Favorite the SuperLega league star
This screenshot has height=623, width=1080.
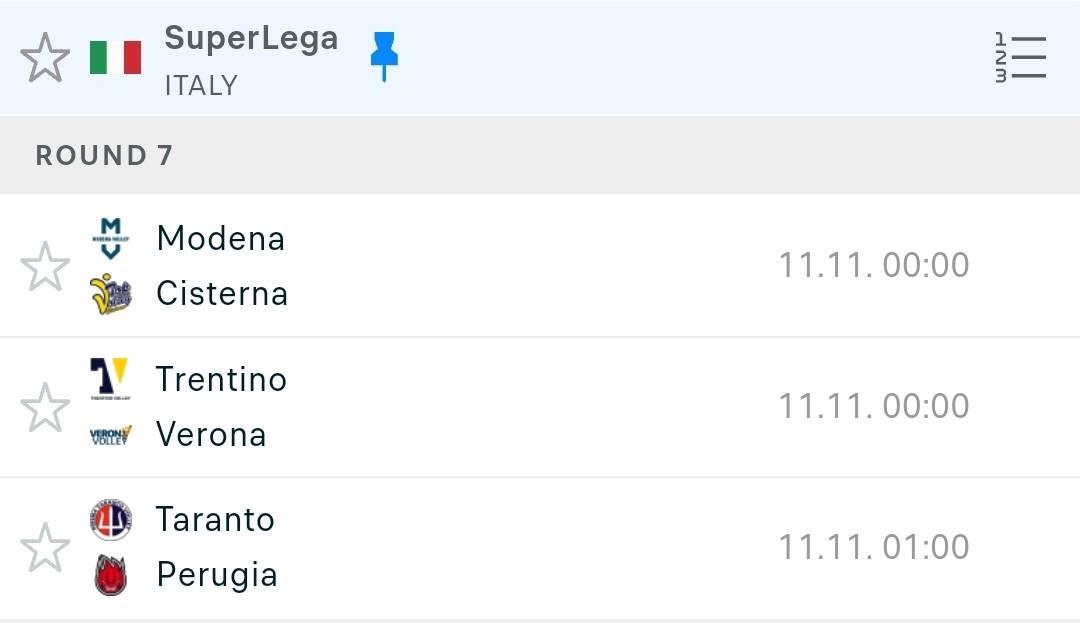[45, 58]
